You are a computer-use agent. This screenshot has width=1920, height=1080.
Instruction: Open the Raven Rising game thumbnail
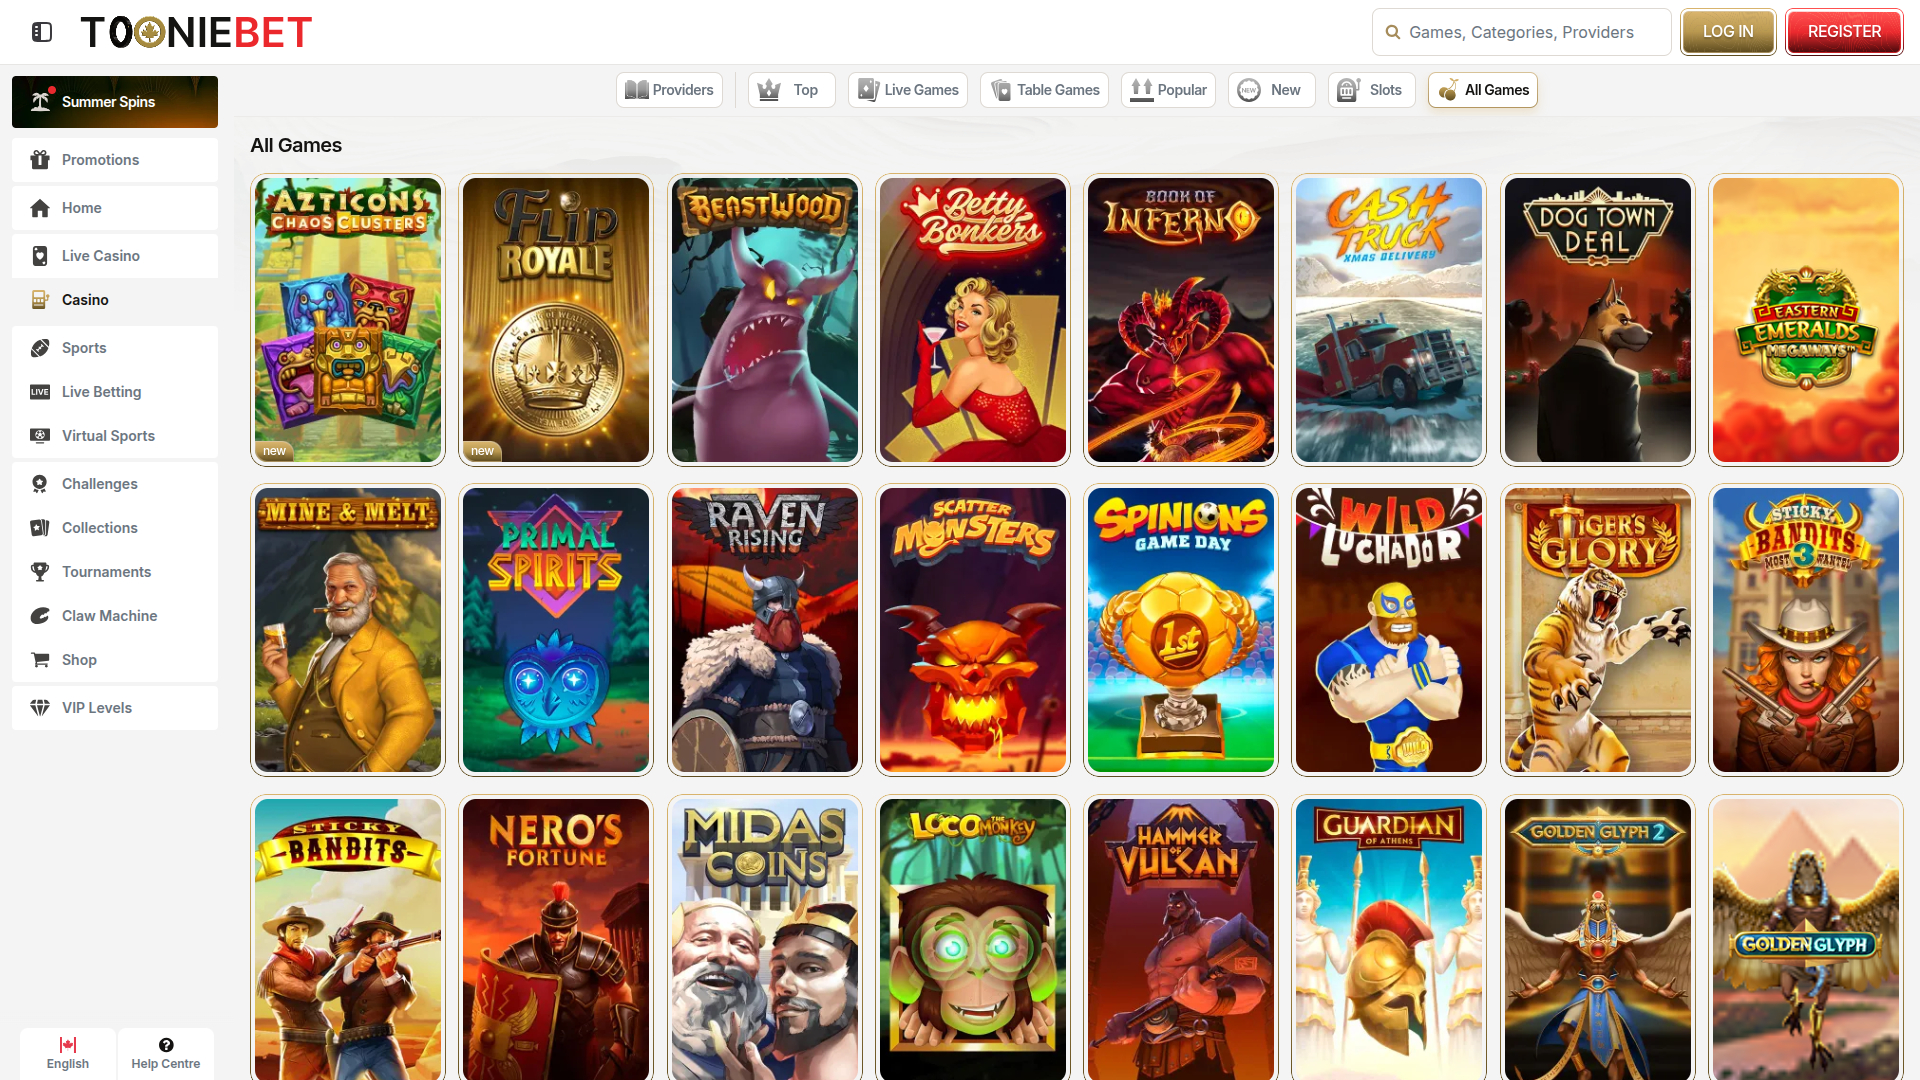click(x=764, y=630)
